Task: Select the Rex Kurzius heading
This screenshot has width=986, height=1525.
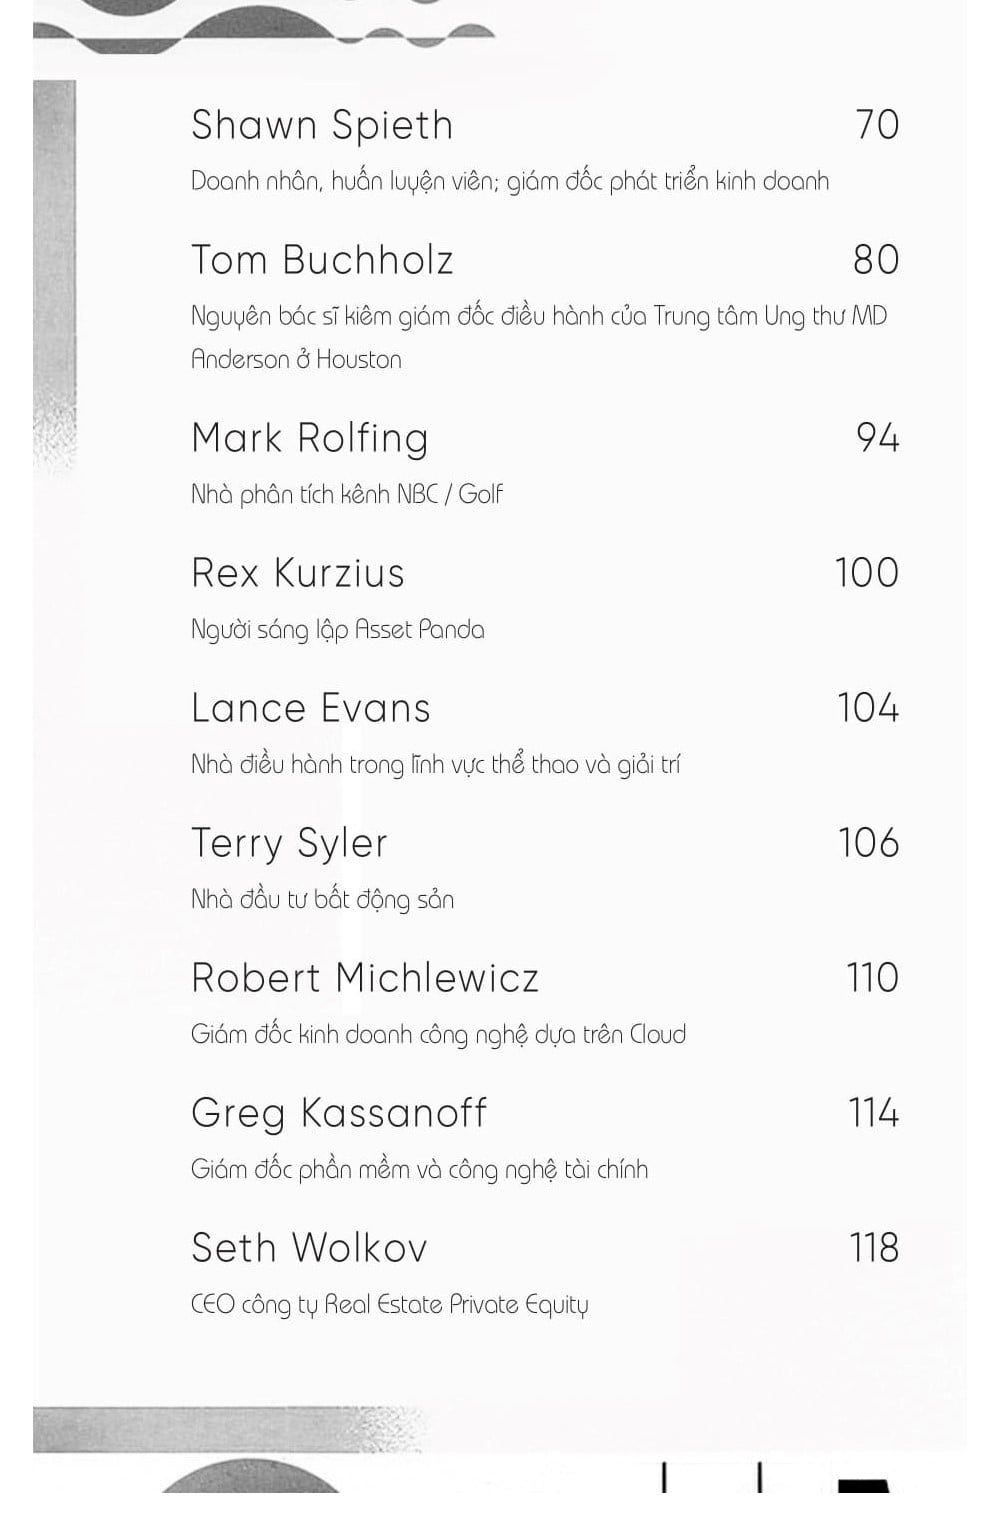Action: 297,573
